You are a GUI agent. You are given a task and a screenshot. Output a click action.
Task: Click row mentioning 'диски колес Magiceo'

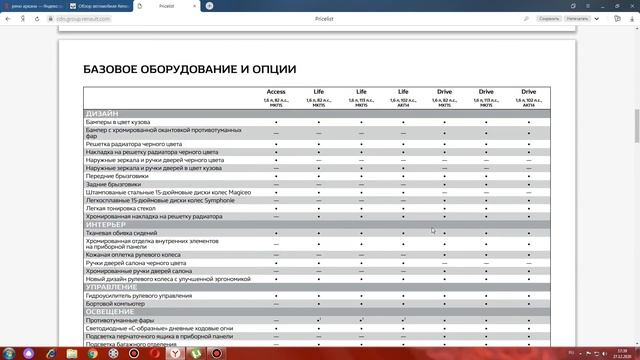point(317,192)
